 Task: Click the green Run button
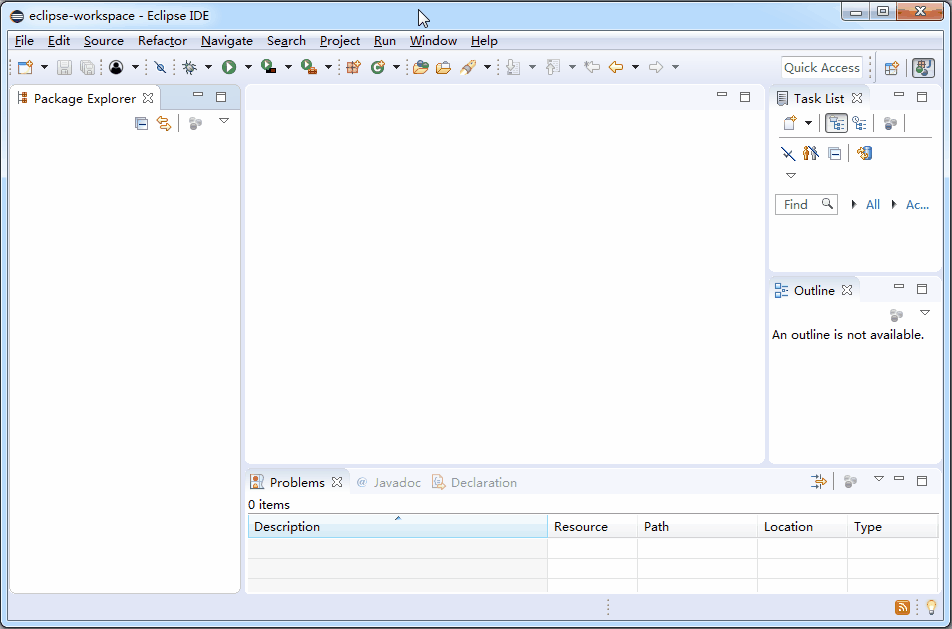pyautogui.click(x=229, y=67)
